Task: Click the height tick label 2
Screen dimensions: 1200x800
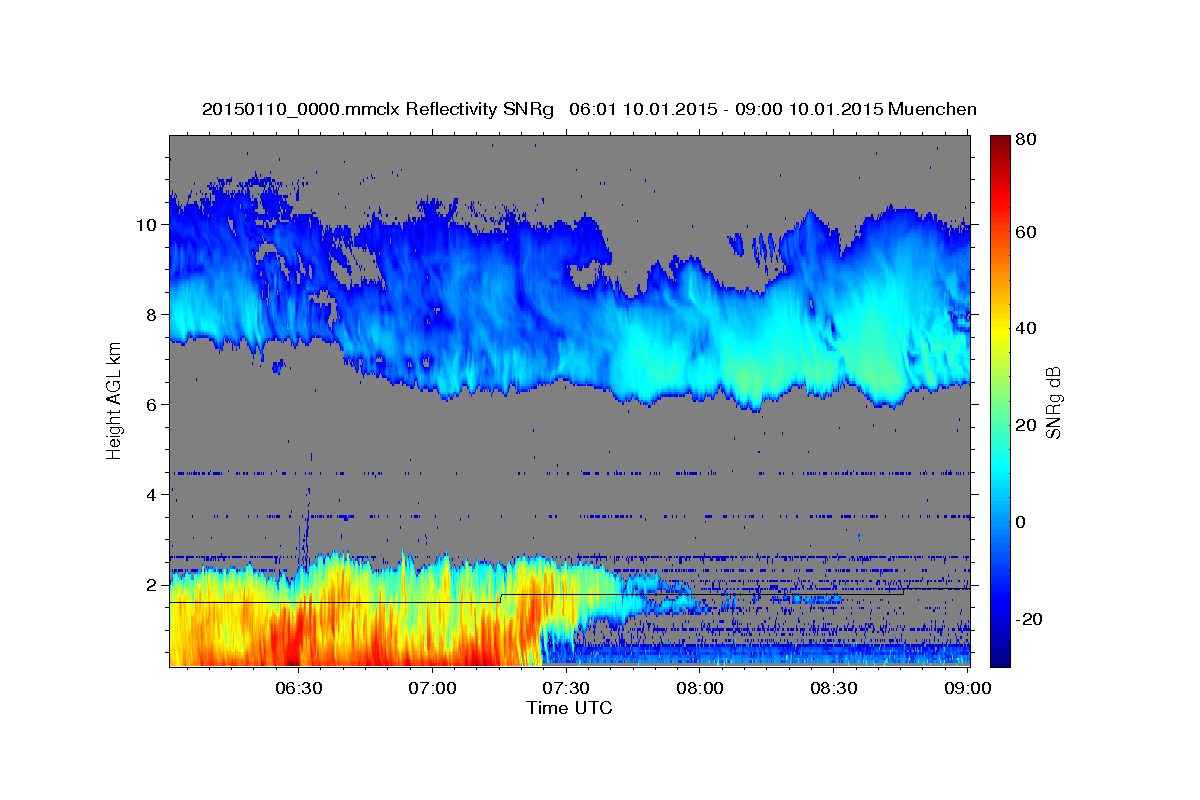Action: [x=152, y=585]
